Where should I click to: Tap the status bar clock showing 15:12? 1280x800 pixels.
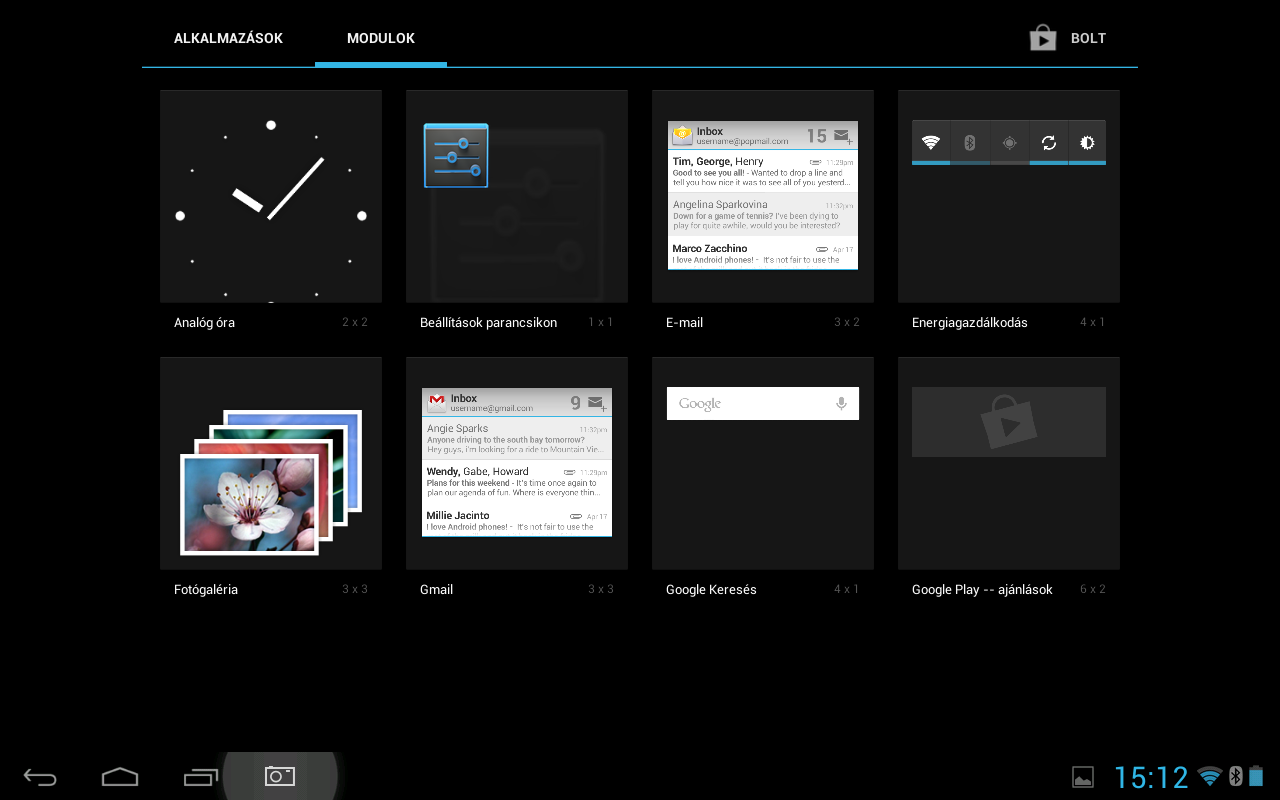tap(1150, 777)
